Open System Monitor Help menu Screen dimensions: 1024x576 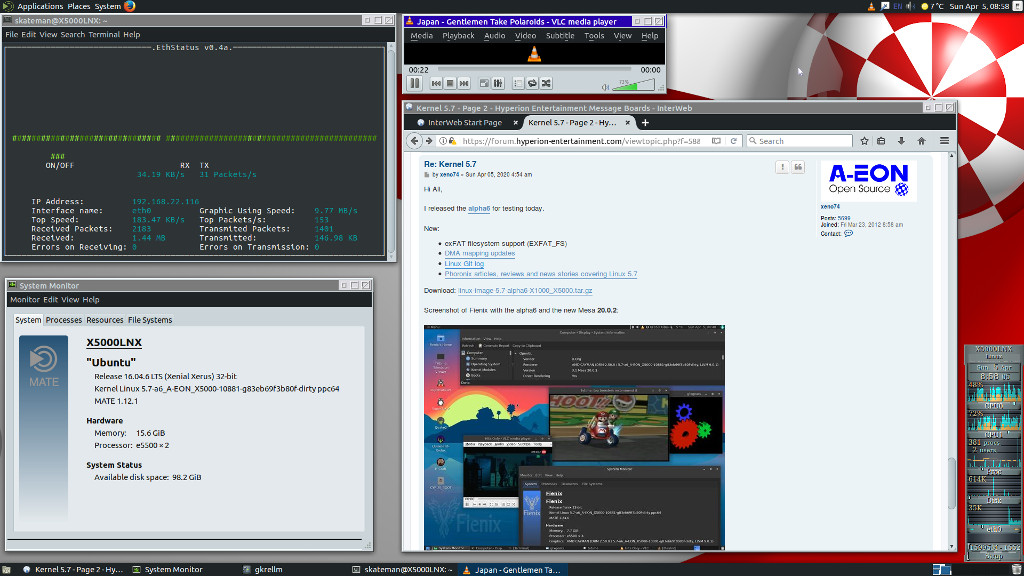coord(91,300)
